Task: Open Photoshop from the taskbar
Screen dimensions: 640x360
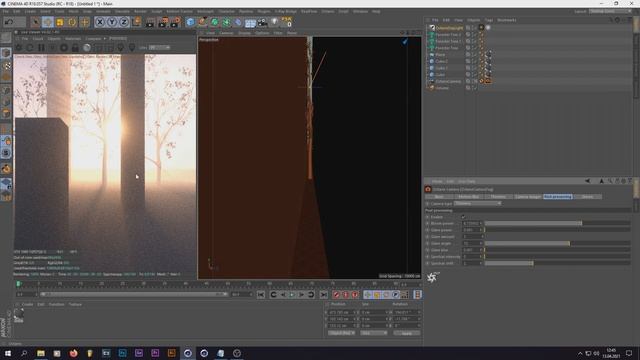Action: tap(122, 353)
